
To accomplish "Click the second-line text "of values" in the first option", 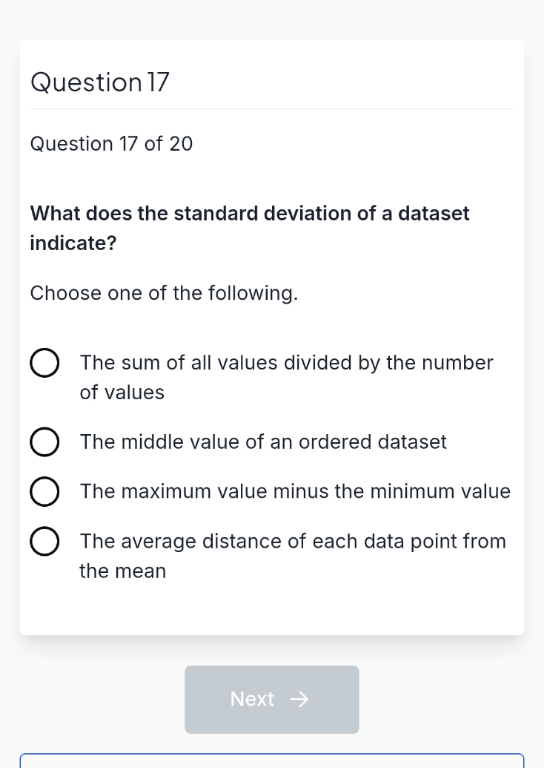I will tap(122, 392).
